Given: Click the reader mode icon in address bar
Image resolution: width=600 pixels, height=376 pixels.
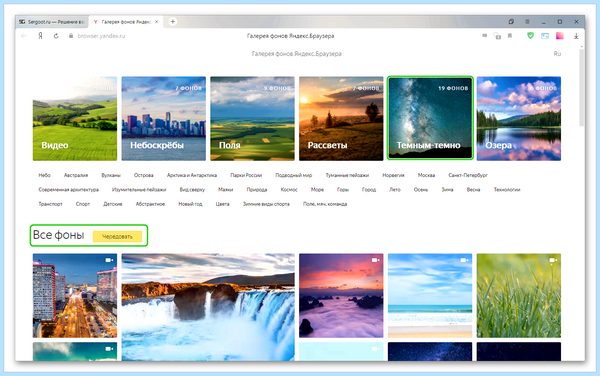Looking at the screenshot, I should tap(484, 36).
